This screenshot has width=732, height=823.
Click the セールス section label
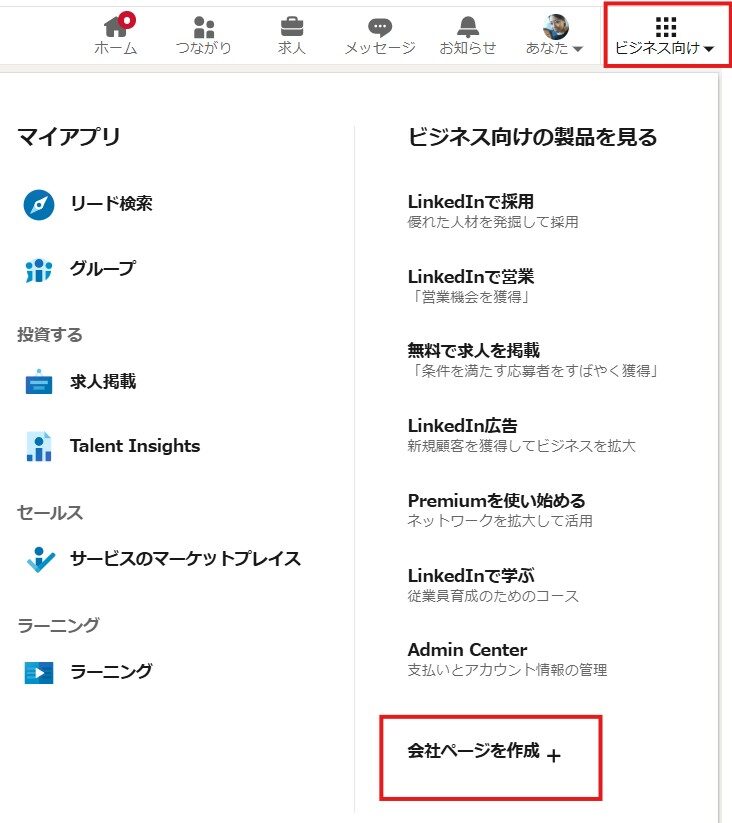coord(50,513)
